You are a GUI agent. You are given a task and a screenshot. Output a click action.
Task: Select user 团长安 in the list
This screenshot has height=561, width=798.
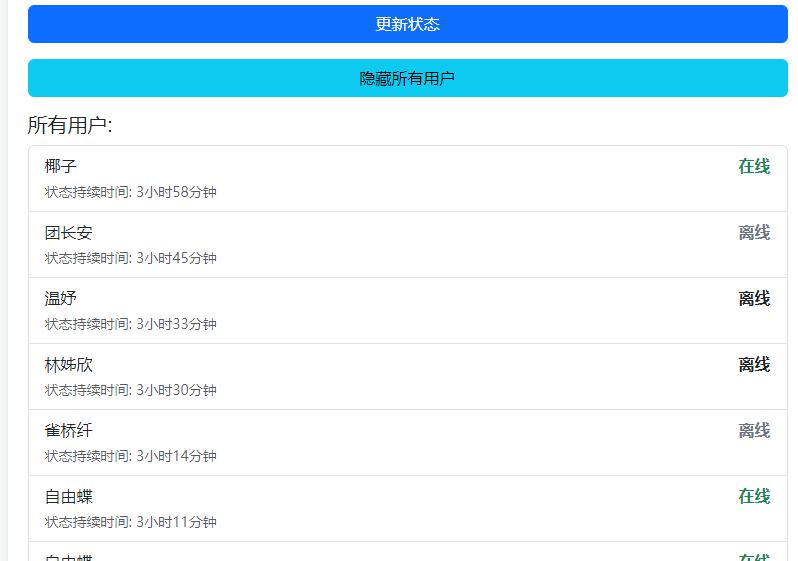click(x=69, y=233)
